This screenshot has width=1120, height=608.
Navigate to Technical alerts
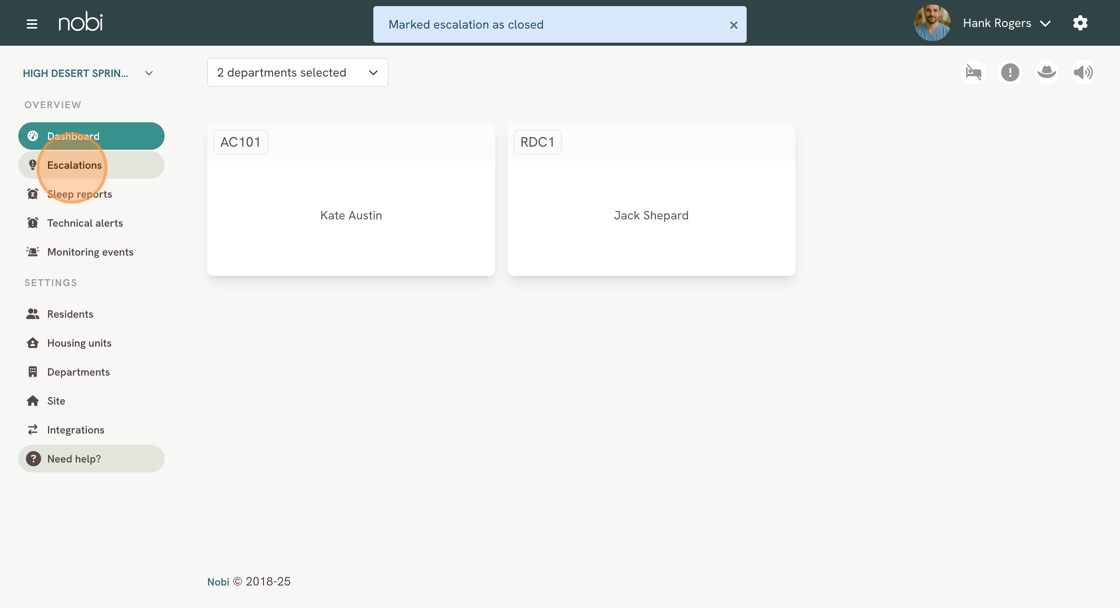click(x=91, y=223)
